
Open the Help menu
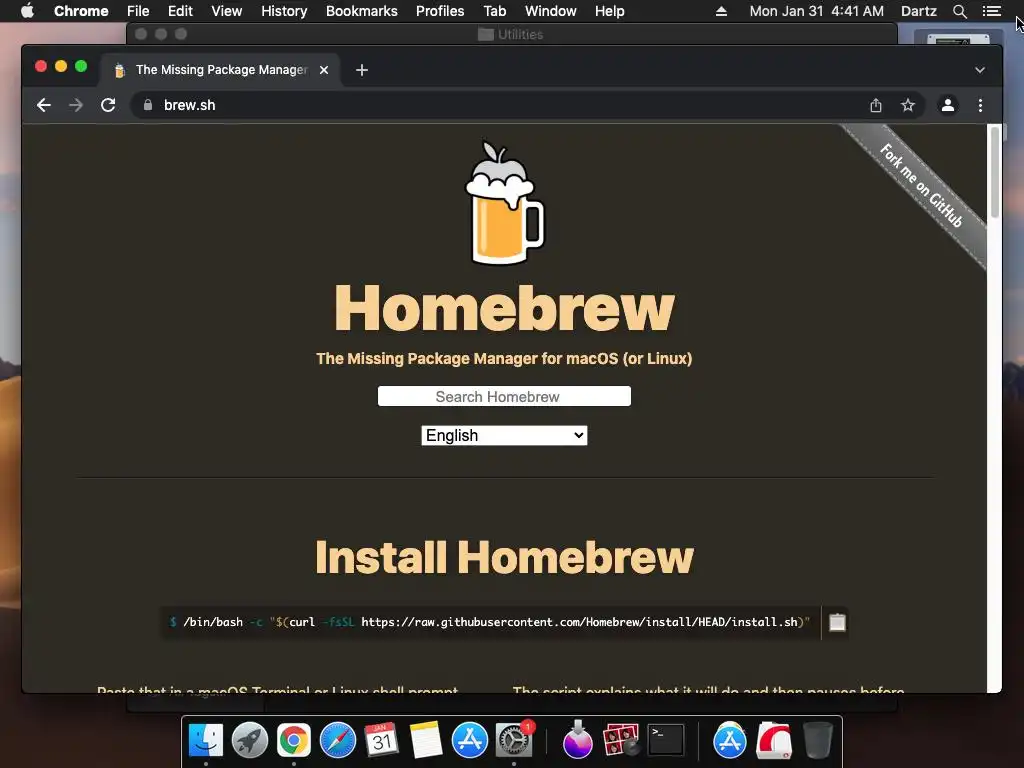click(x=609, y=11)
